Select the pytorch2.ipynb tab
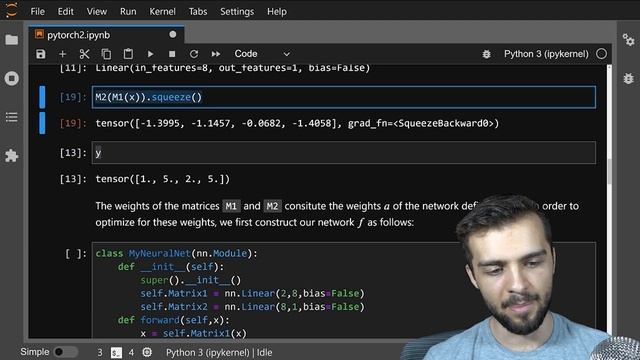Image resolution: width=640 pixels, height=360 pixels. [107, 35]
